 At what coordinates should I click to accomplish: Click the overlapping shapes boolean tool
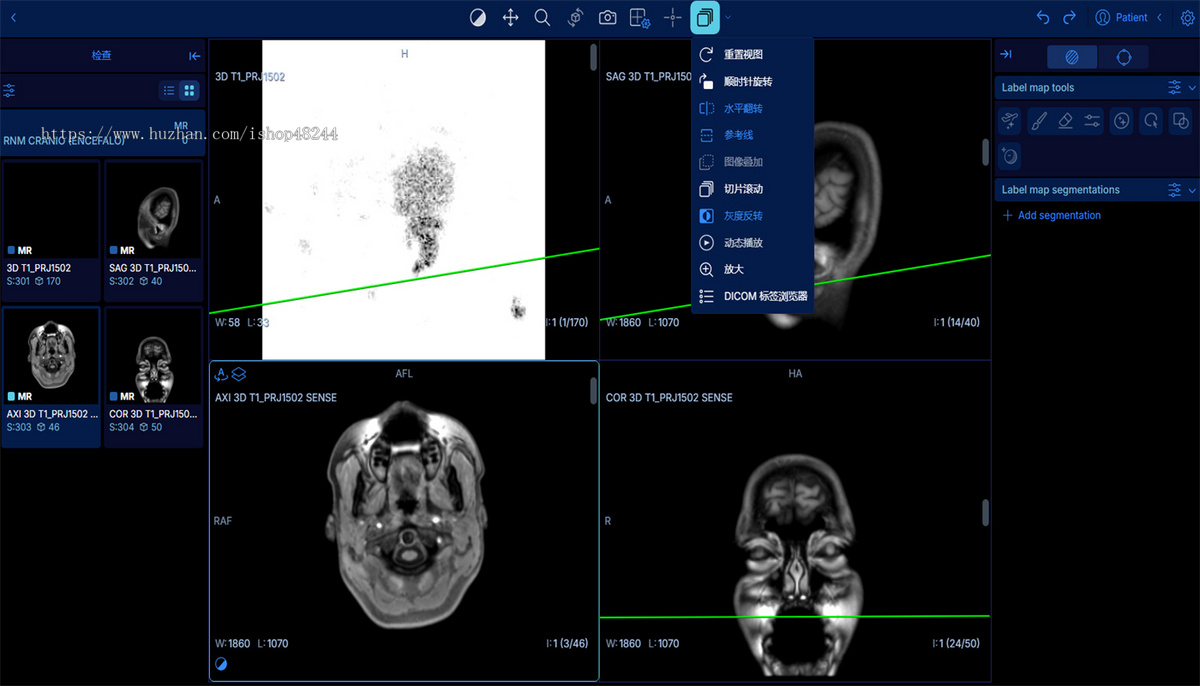pos(1180,121)
